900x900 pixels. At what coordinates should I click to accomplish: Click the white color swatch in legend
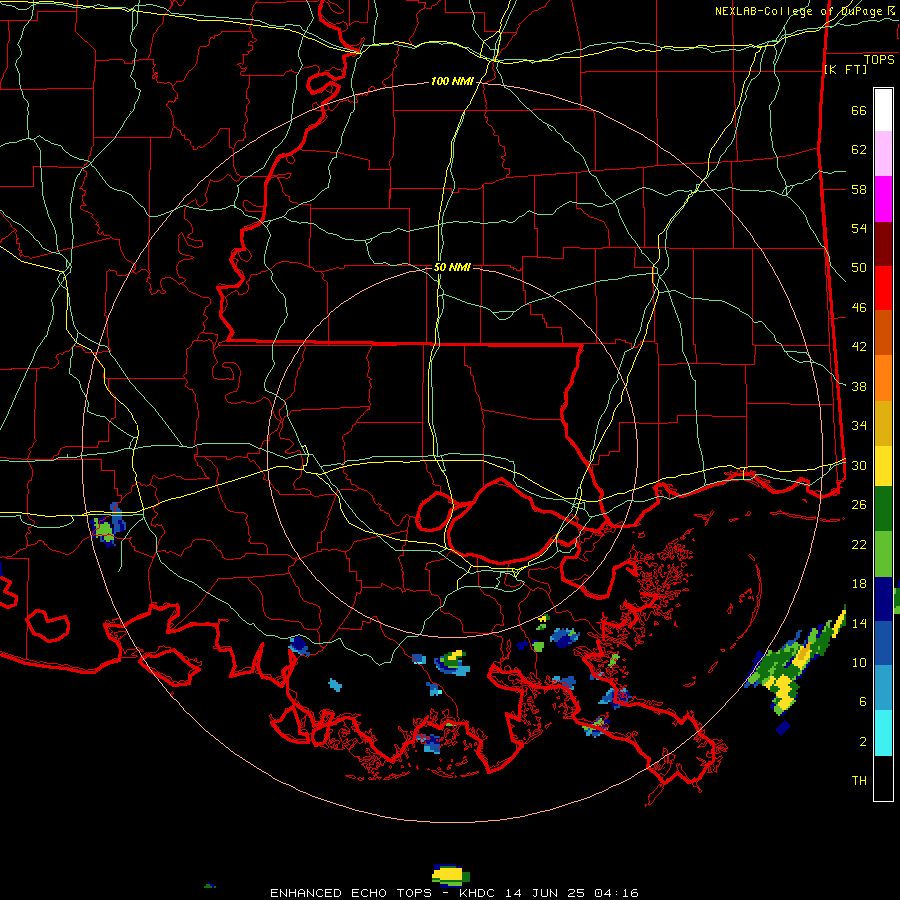click(x=883, y=110)
